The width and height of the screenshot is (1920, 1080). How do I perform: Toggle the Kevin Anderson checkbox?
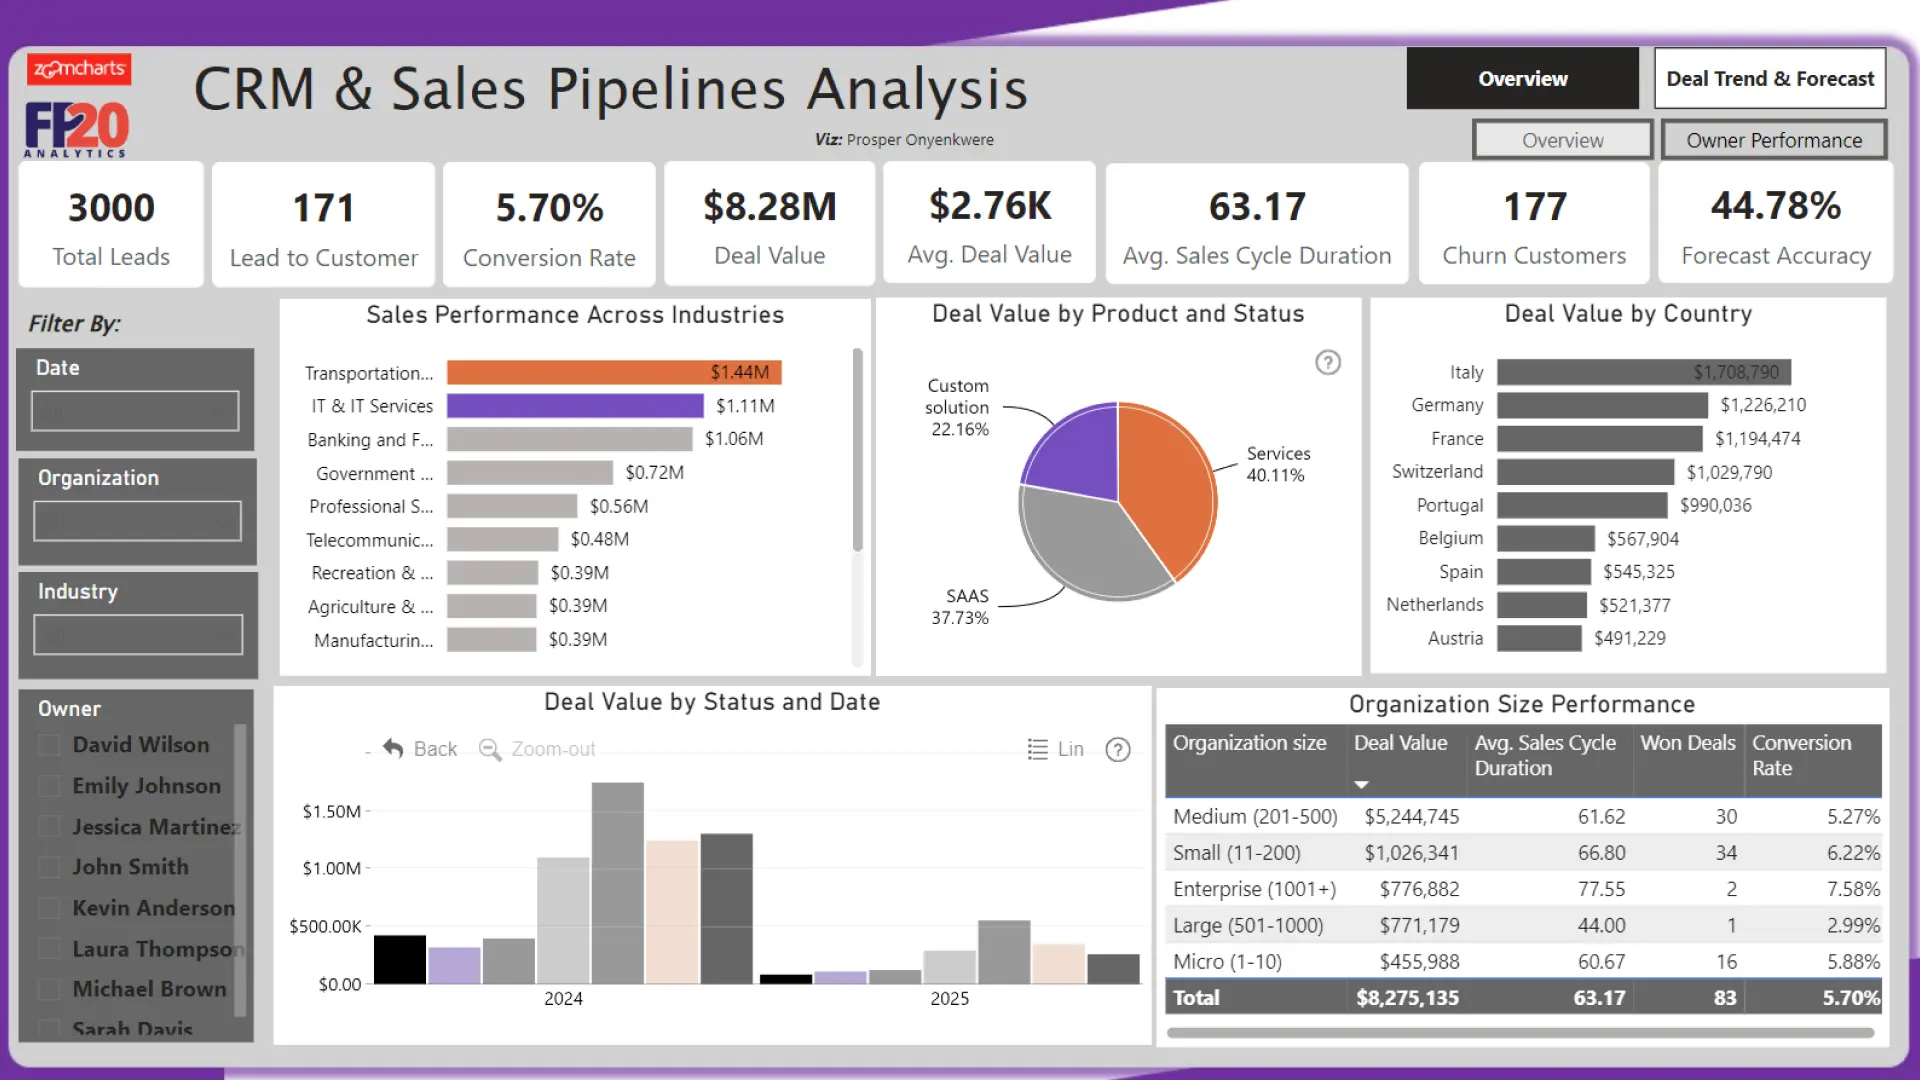click(x=48, y=908)
